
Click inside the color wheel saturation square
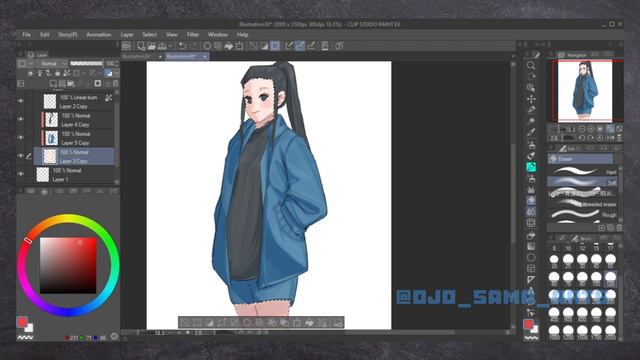coord(68,265)
